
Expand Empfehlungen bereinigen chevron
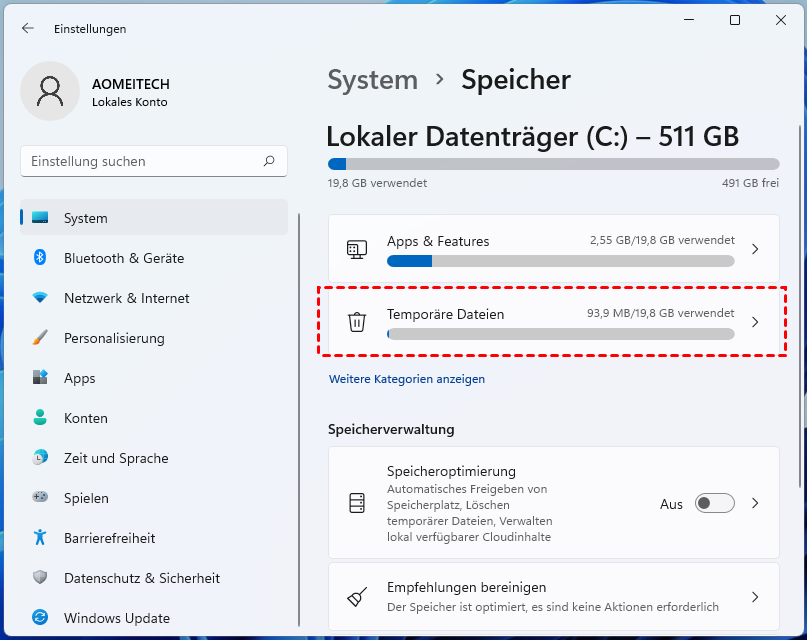pyautogui.click(x=755, y=597)
